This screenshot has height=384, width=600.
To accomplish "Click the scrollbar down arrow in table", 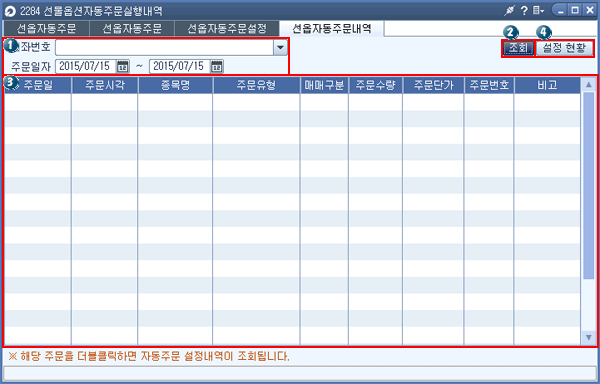I will click(589, 337).
